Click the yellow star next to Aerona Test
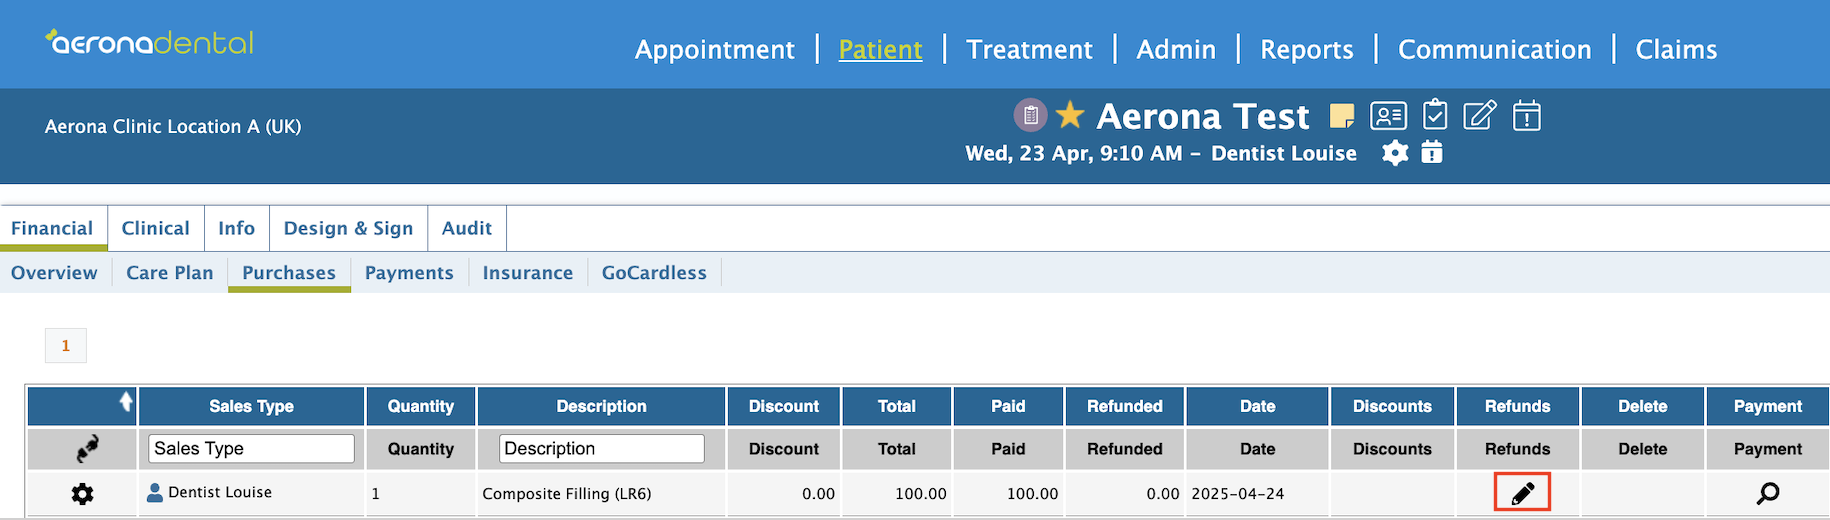The height and width of the screenshot is (520, 1830). (1070, 115)
